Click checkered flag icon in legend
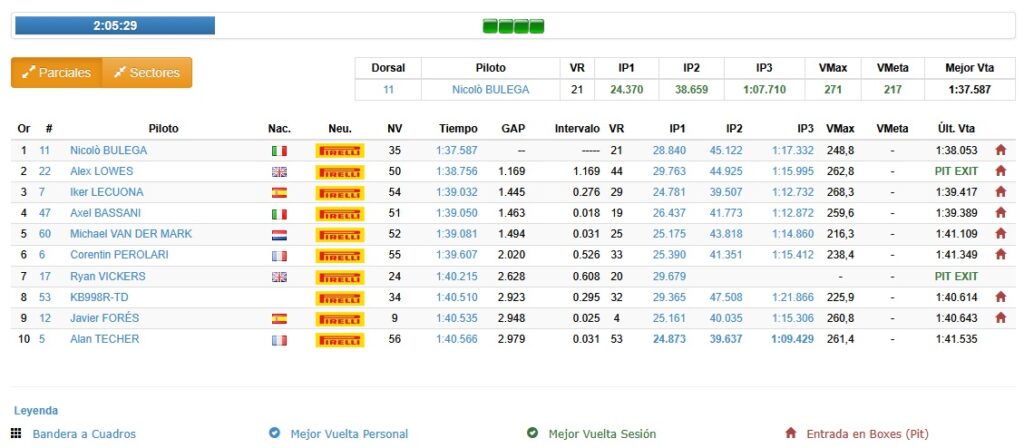This screenshot has width=1024, height=448. click(16, 434)
